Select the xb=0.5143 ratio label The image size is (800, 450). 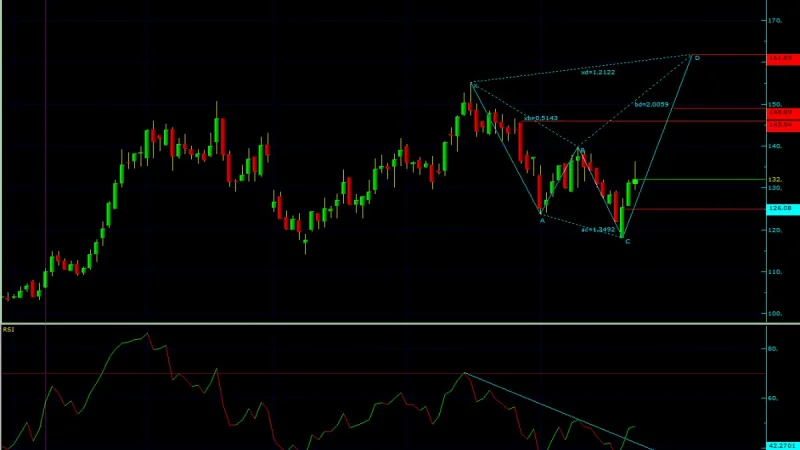541,118
